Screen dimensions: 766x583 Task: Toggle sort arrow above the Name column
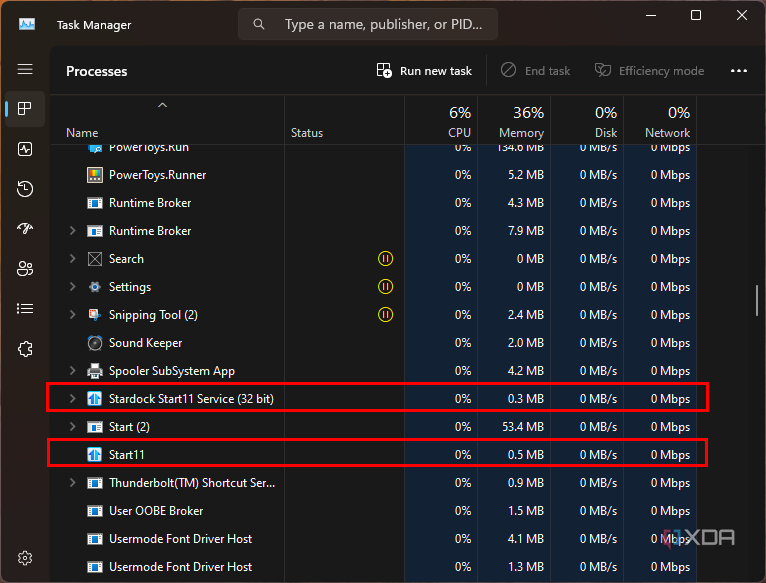click(163, 105)
